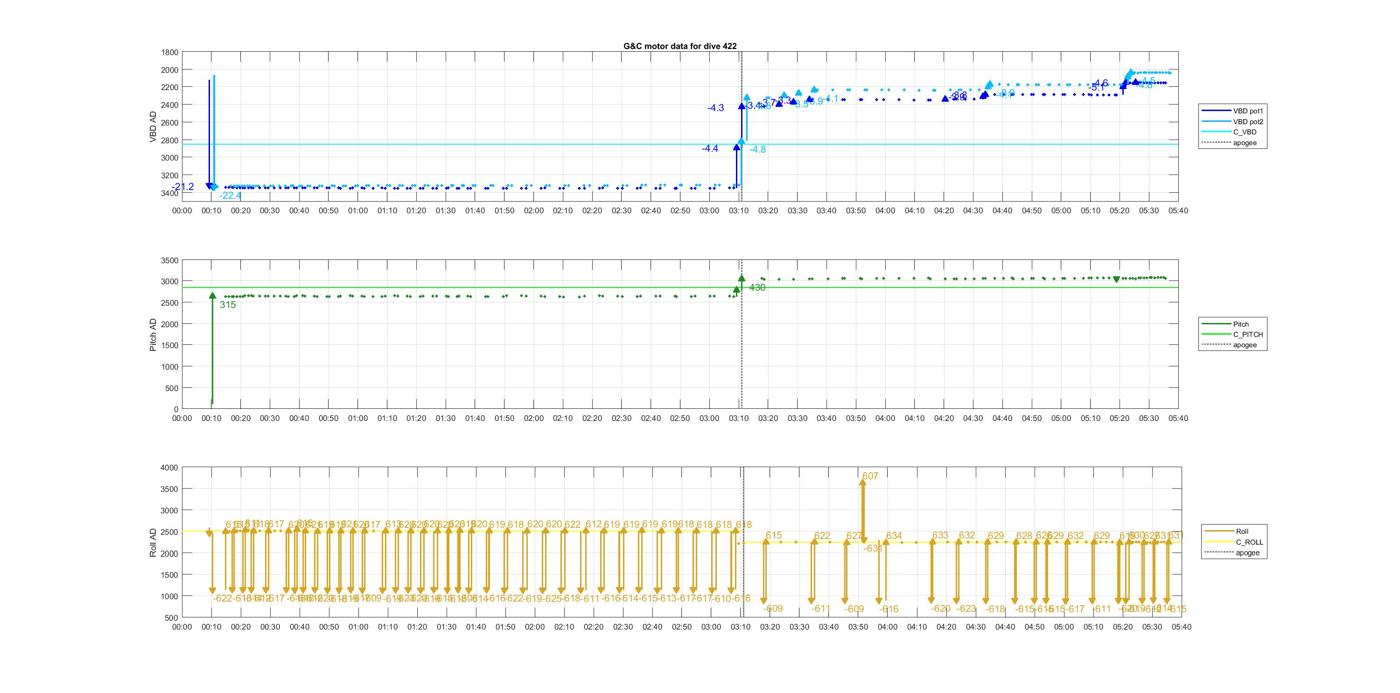Screen dimensions: 1400x693
Task: Click the "-4.8" VBD data label
Action: point(757,150)
